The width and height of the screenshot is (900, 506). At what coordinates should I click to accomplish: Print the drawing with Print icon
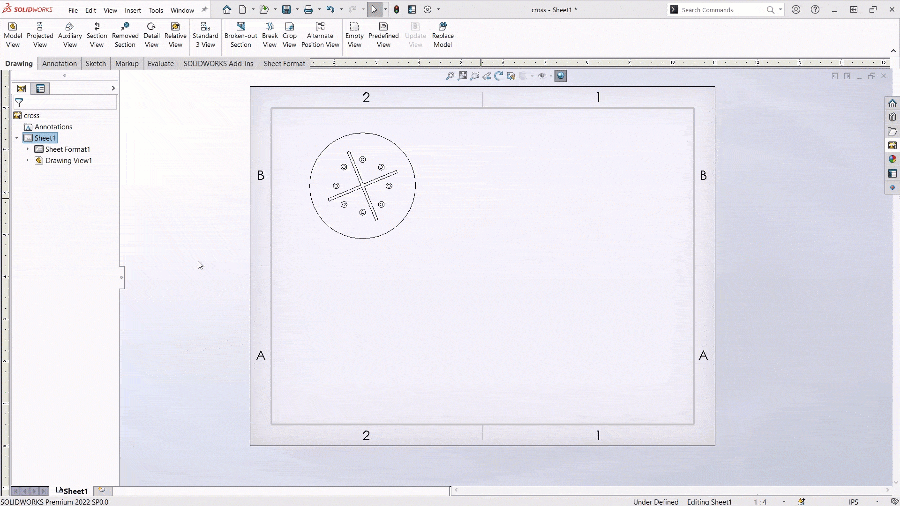(x=308, y=10)
